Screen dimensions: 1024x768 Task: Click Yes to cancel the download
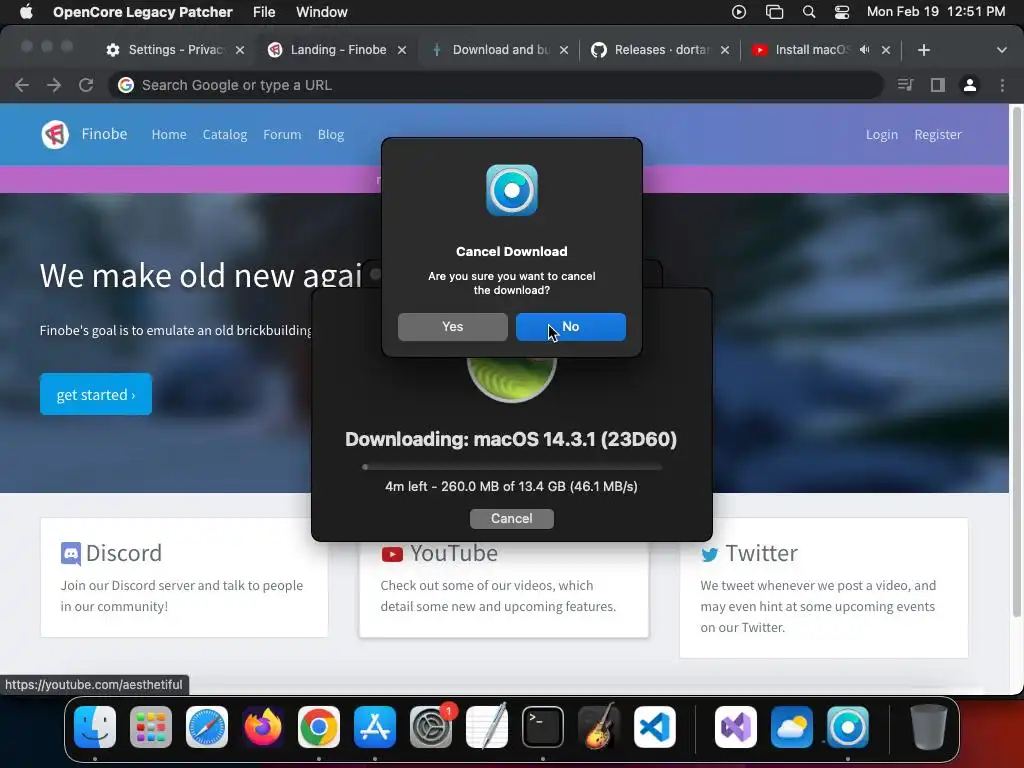pos(453,327)
